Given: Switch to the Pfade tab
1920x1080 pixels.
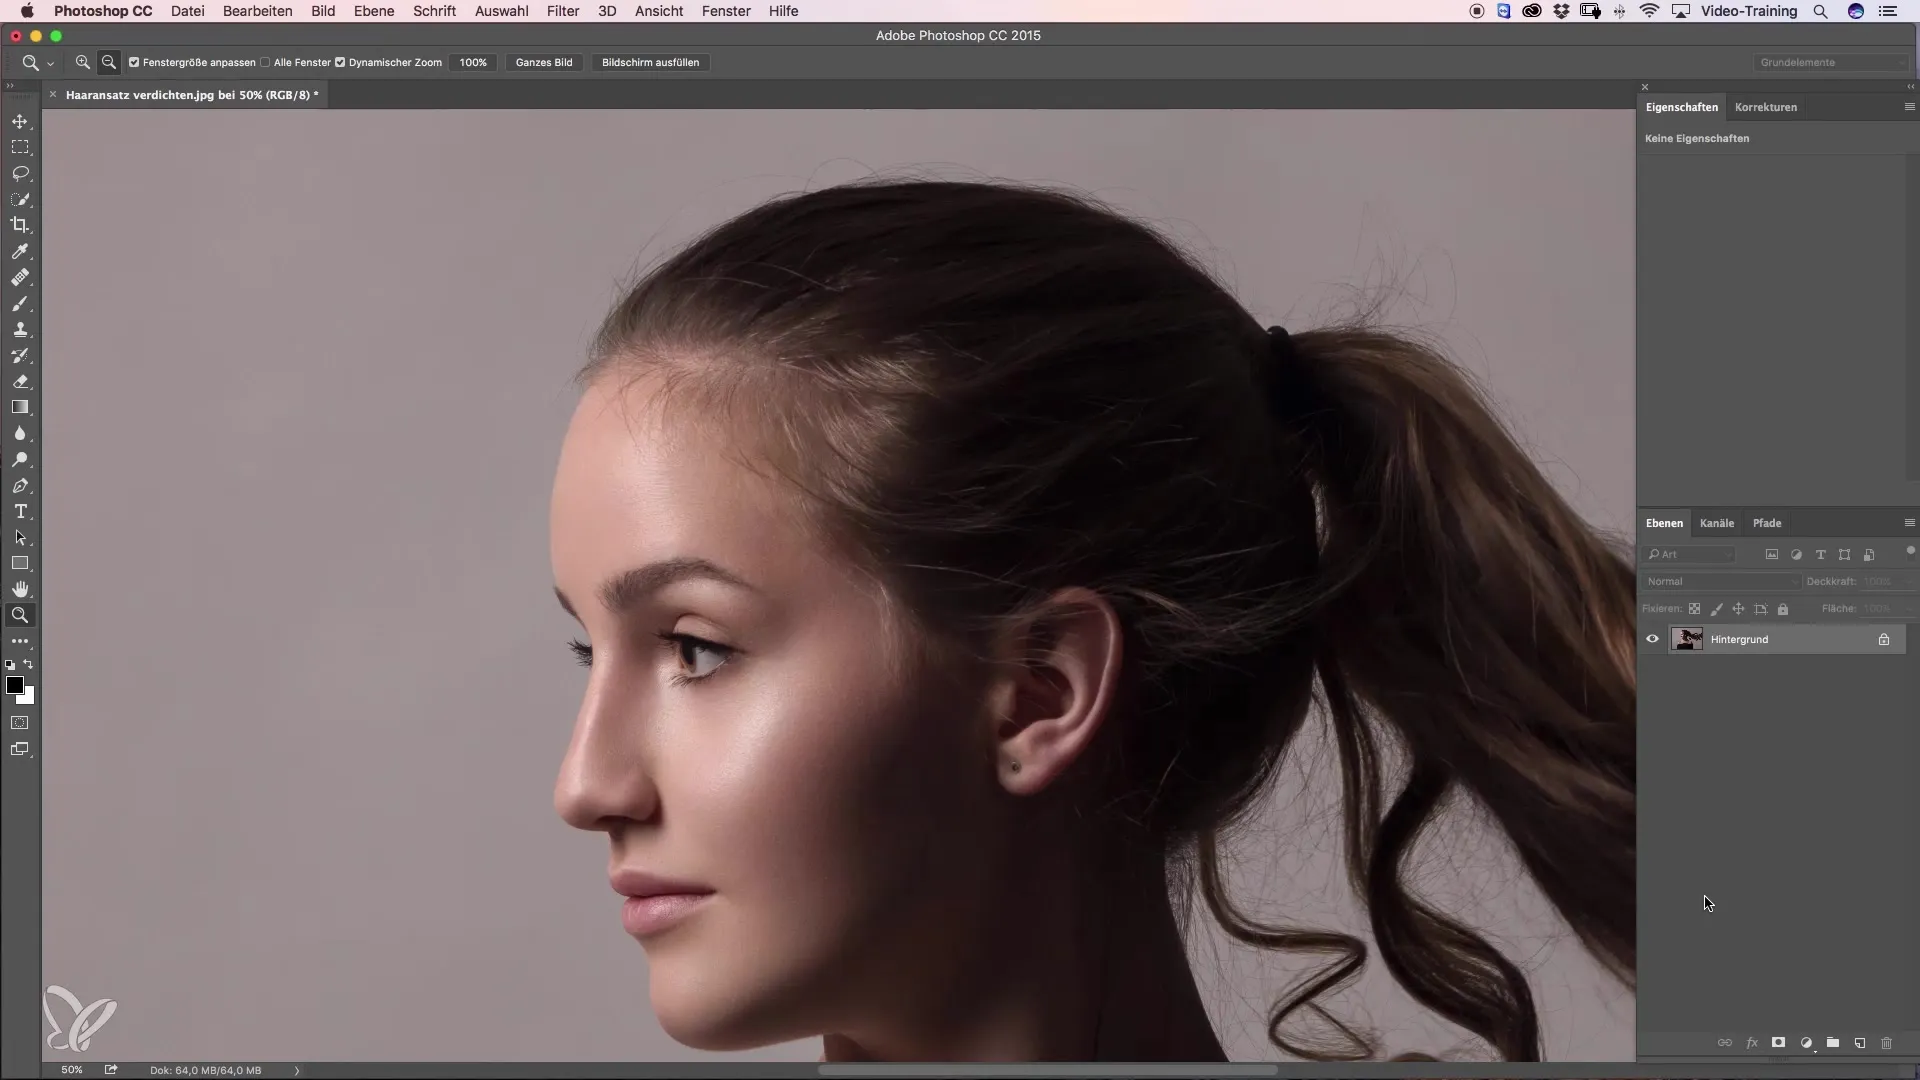Looking at the screenshot, I should click(1767, 523).
